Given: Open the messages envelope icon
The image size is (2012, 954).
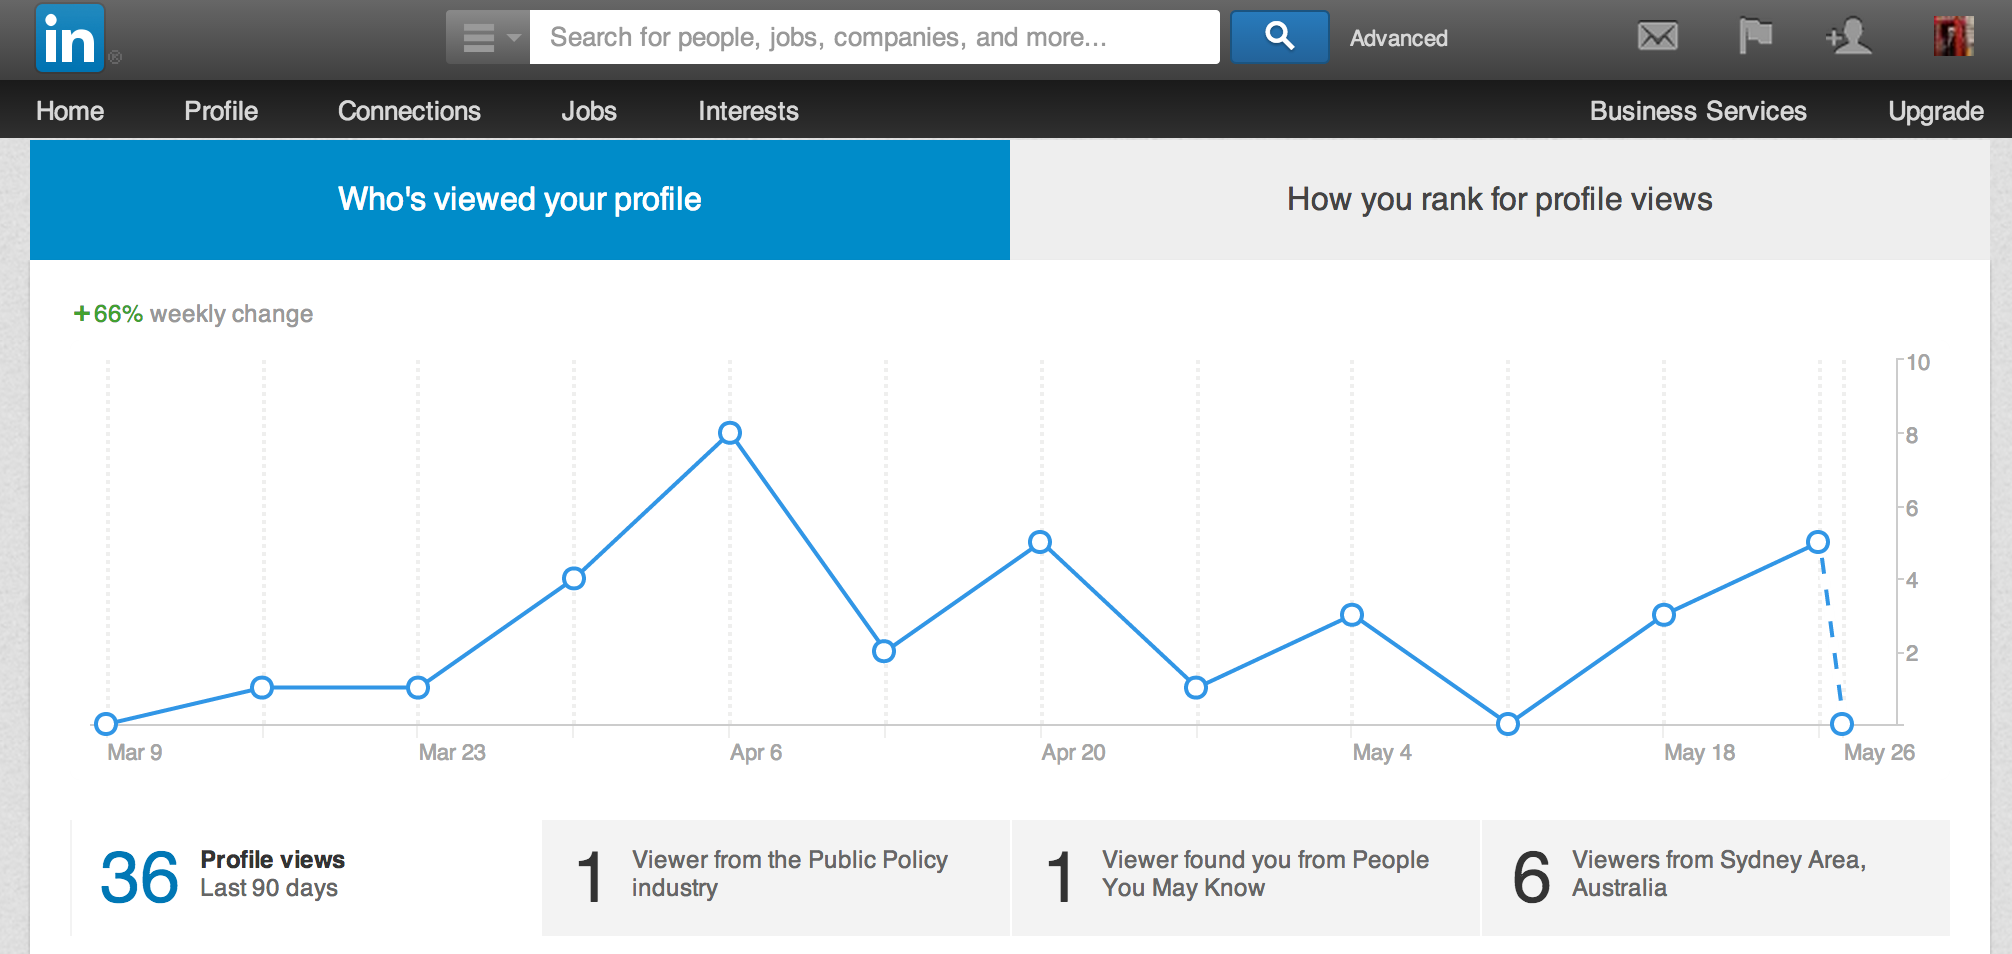Looking at the screenshot, I should pyautogui.click(x=1657, y=37).
